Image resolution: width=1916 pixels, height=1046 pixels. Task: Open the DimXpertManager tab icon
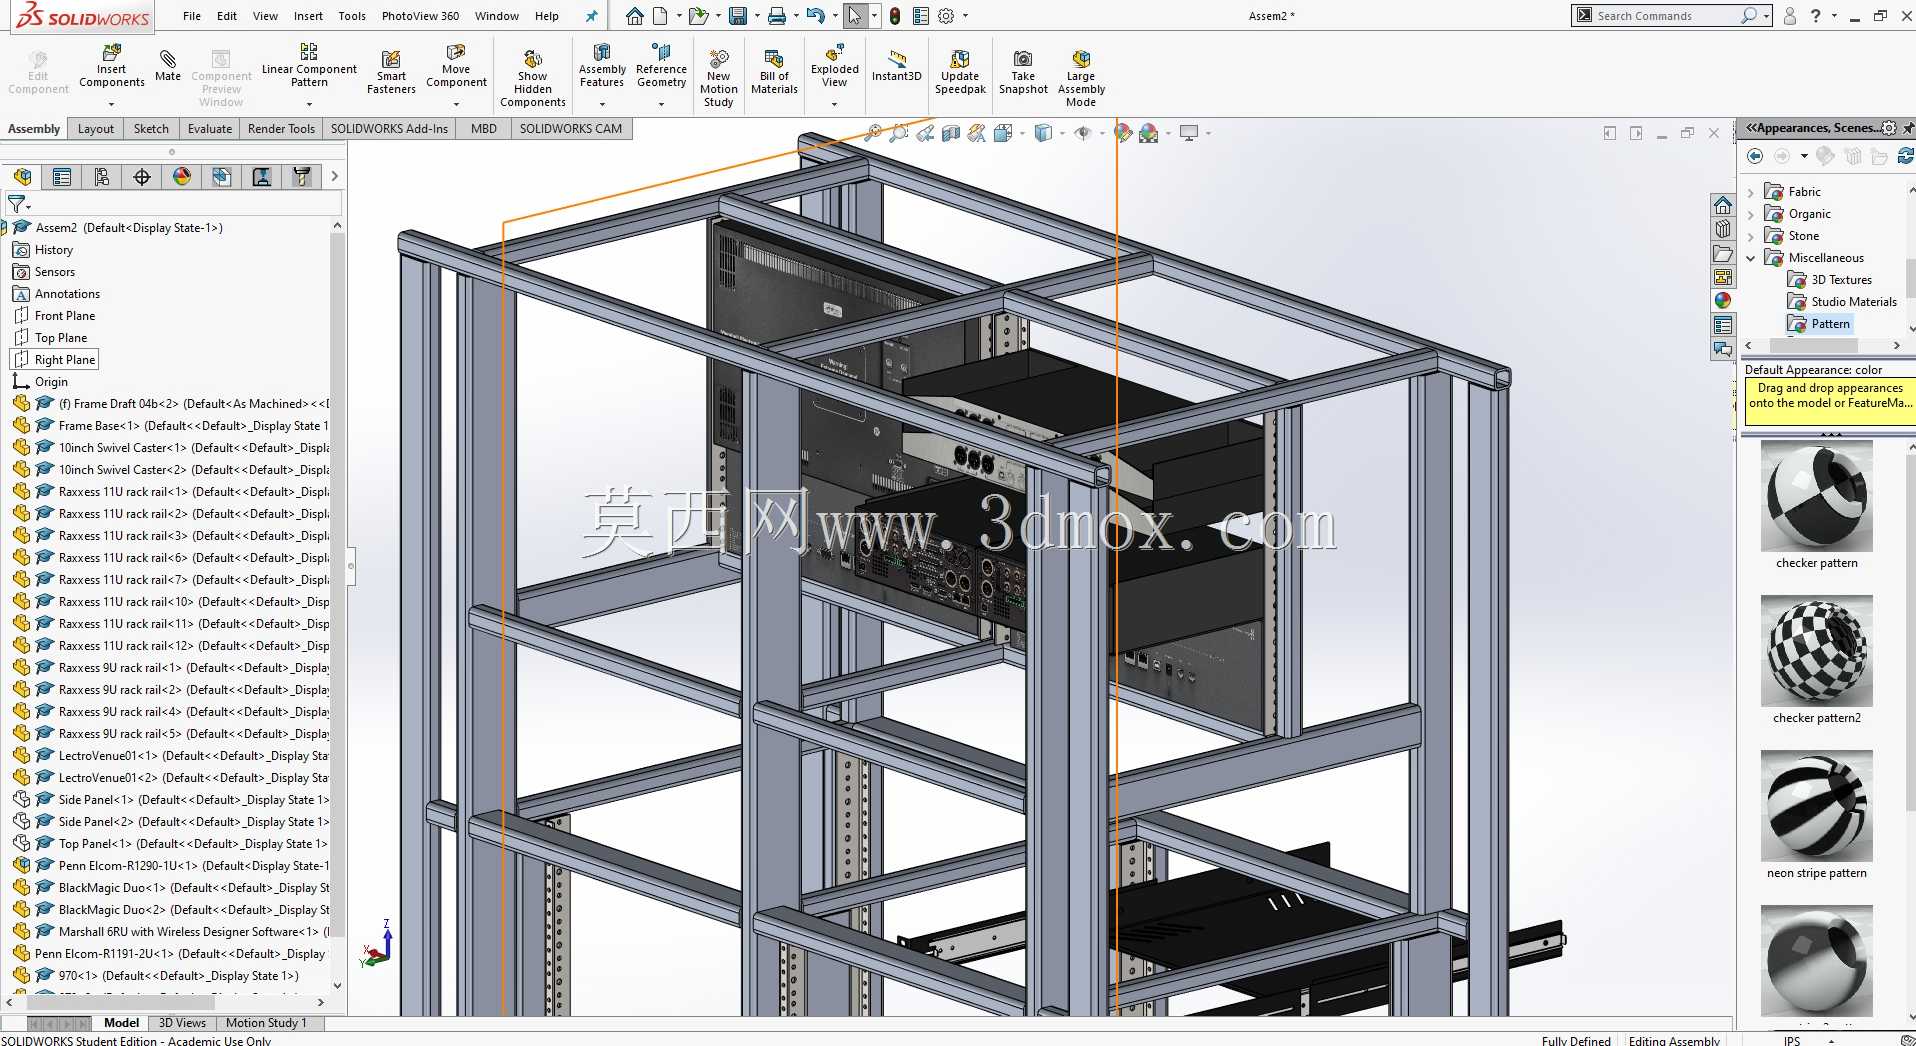tap(142, 177)
